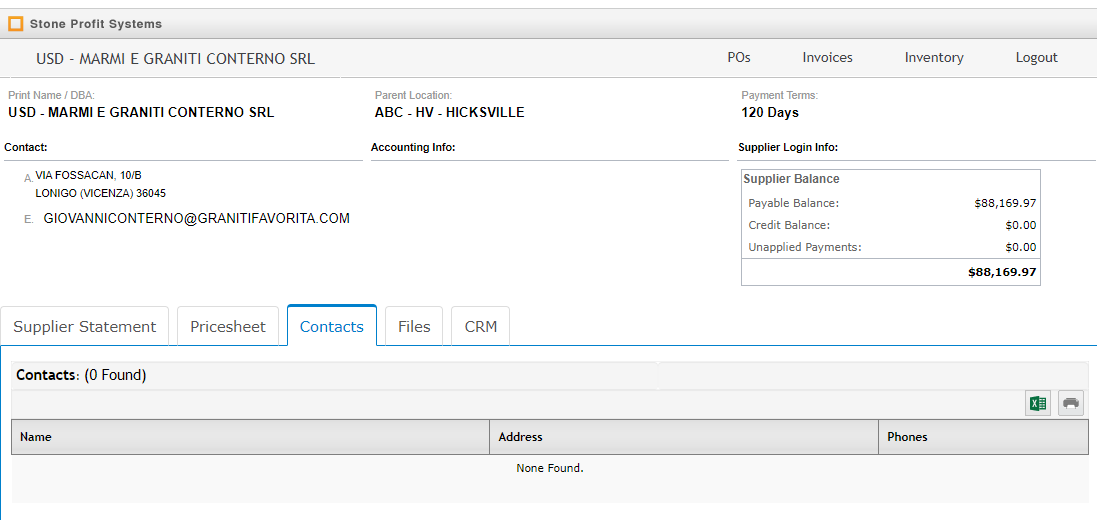Click the Credit Balance $0.00 value
1097x520 pixels.
pyautogui.click(x=1021, y=225)
